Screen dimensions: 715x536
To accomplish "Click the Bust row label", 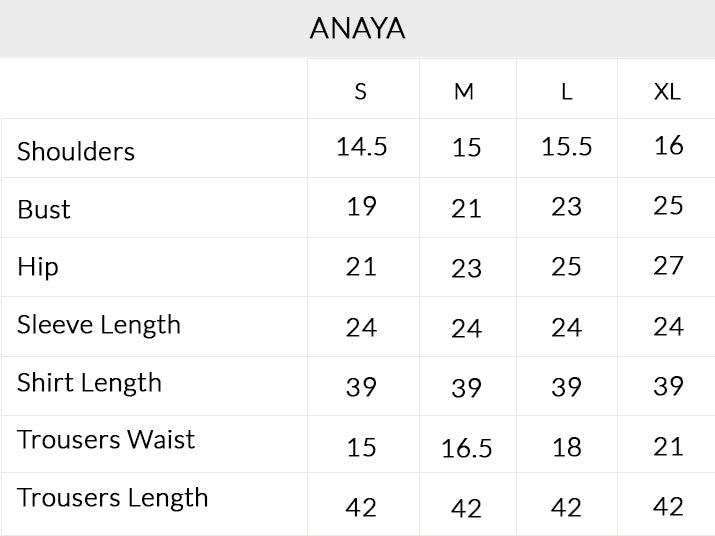I will point(44,209).
